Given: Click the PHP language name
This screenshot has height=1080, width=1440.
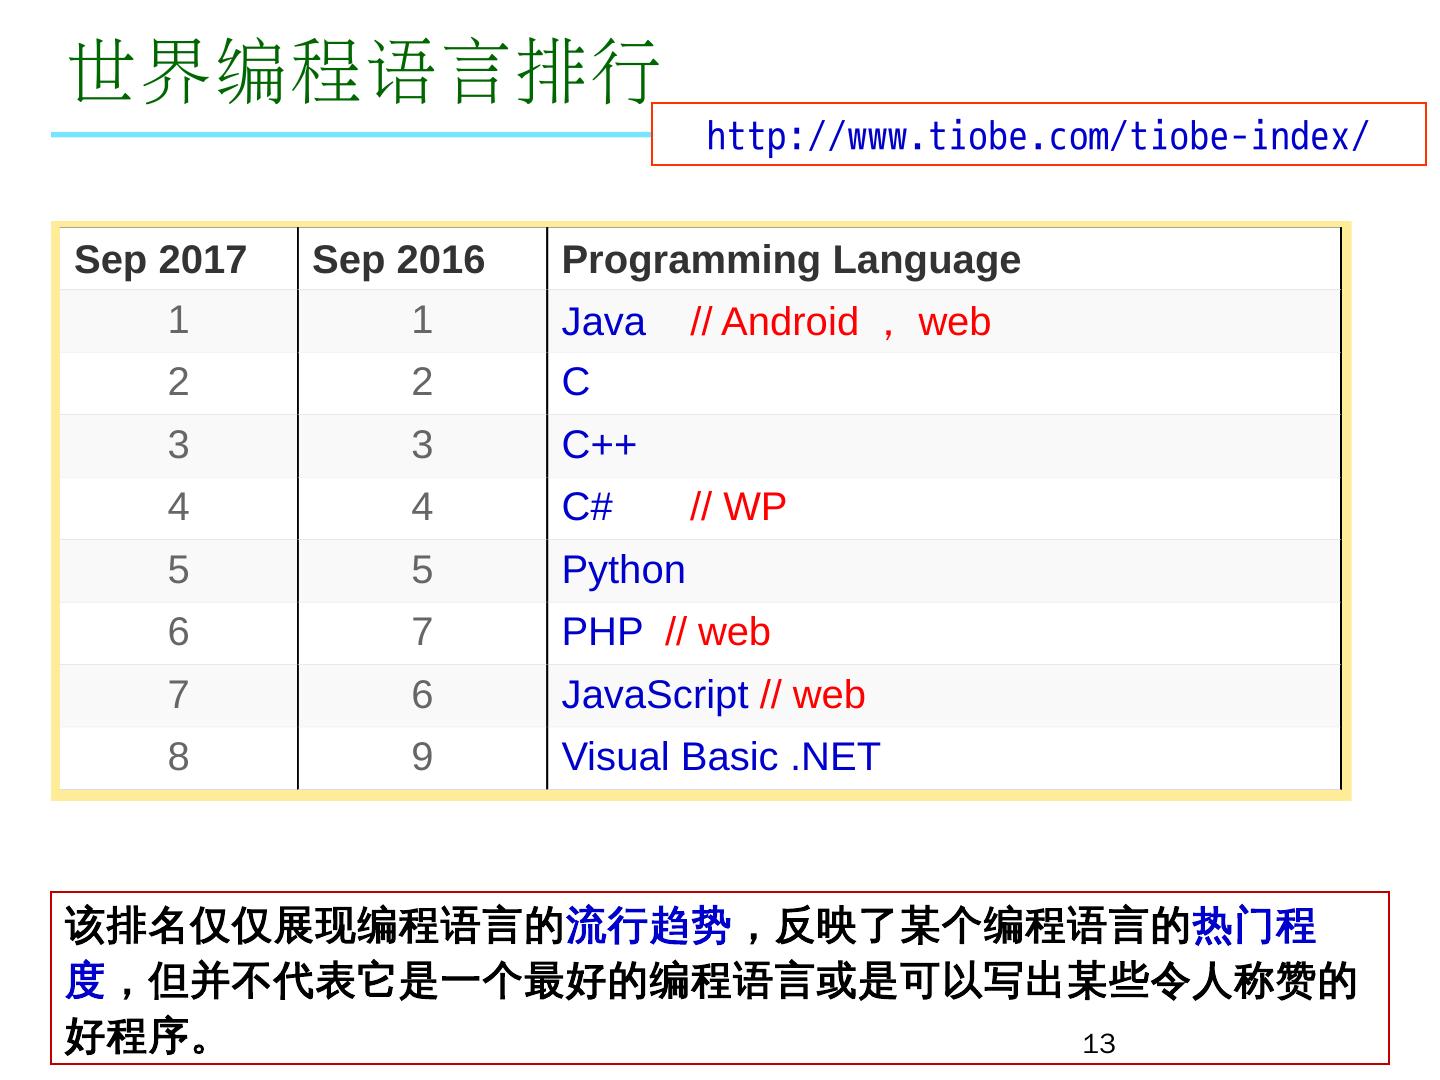Looking at the screenshot, I should coord(601,632).
